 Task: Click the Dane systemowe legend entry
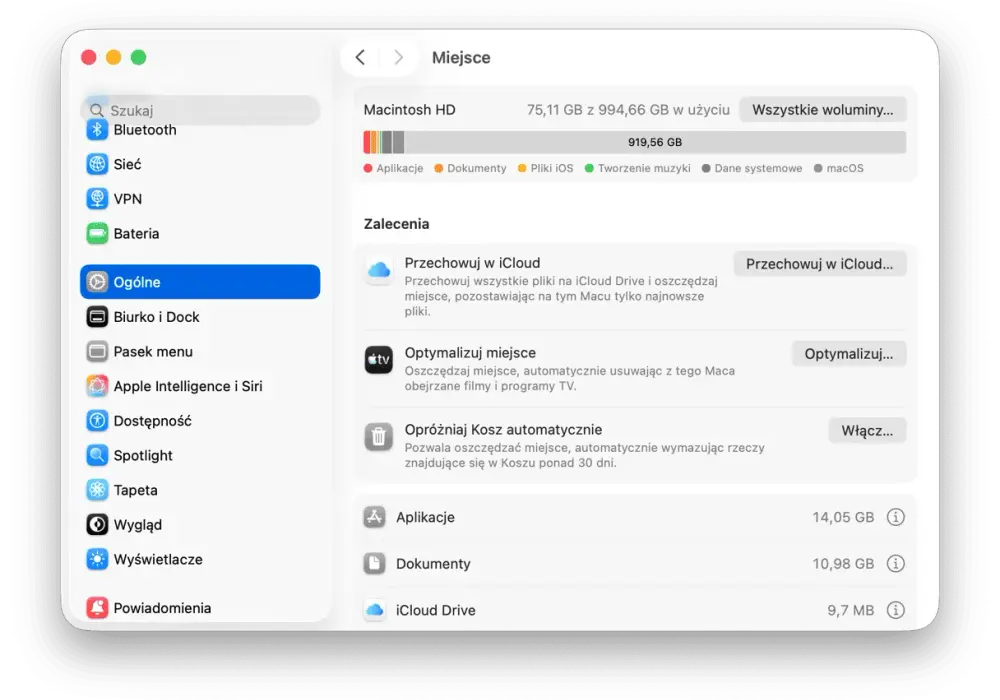tap(752, 168)
